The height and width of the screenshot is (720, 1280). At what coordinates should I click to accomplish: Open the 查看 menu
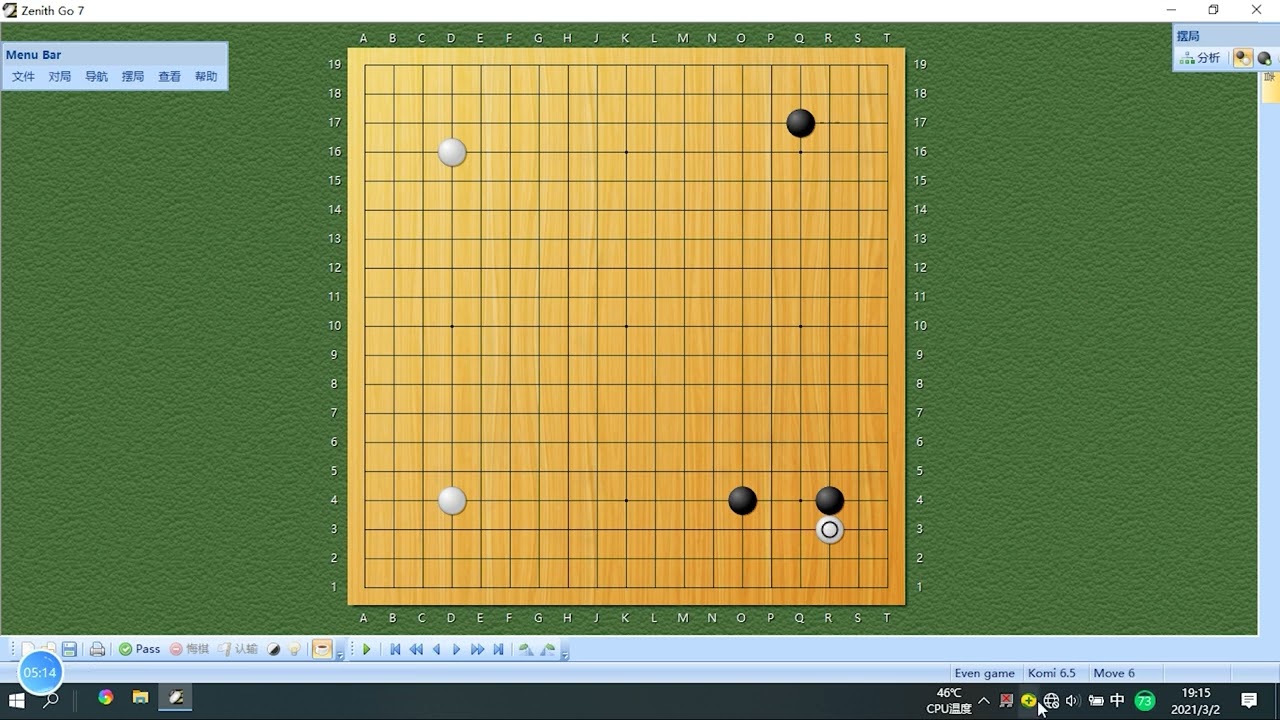[169, 76]
